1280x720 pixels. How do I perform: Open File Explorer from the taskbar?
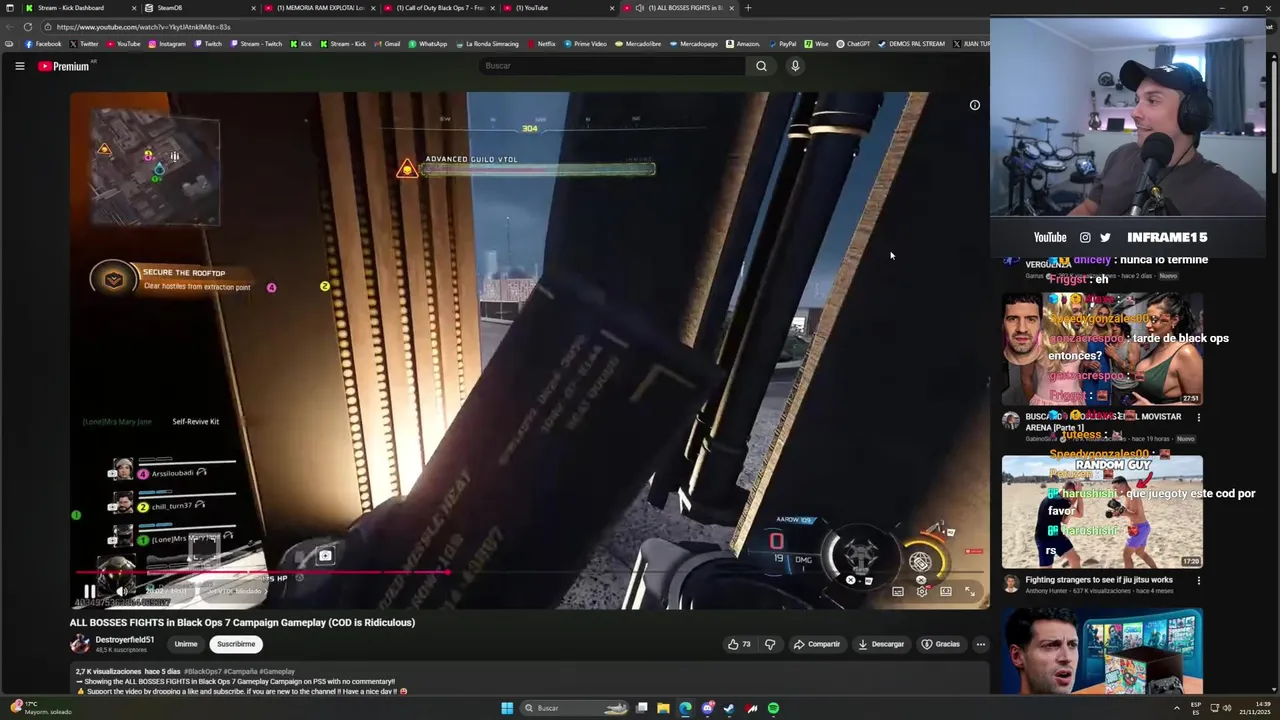663,708
